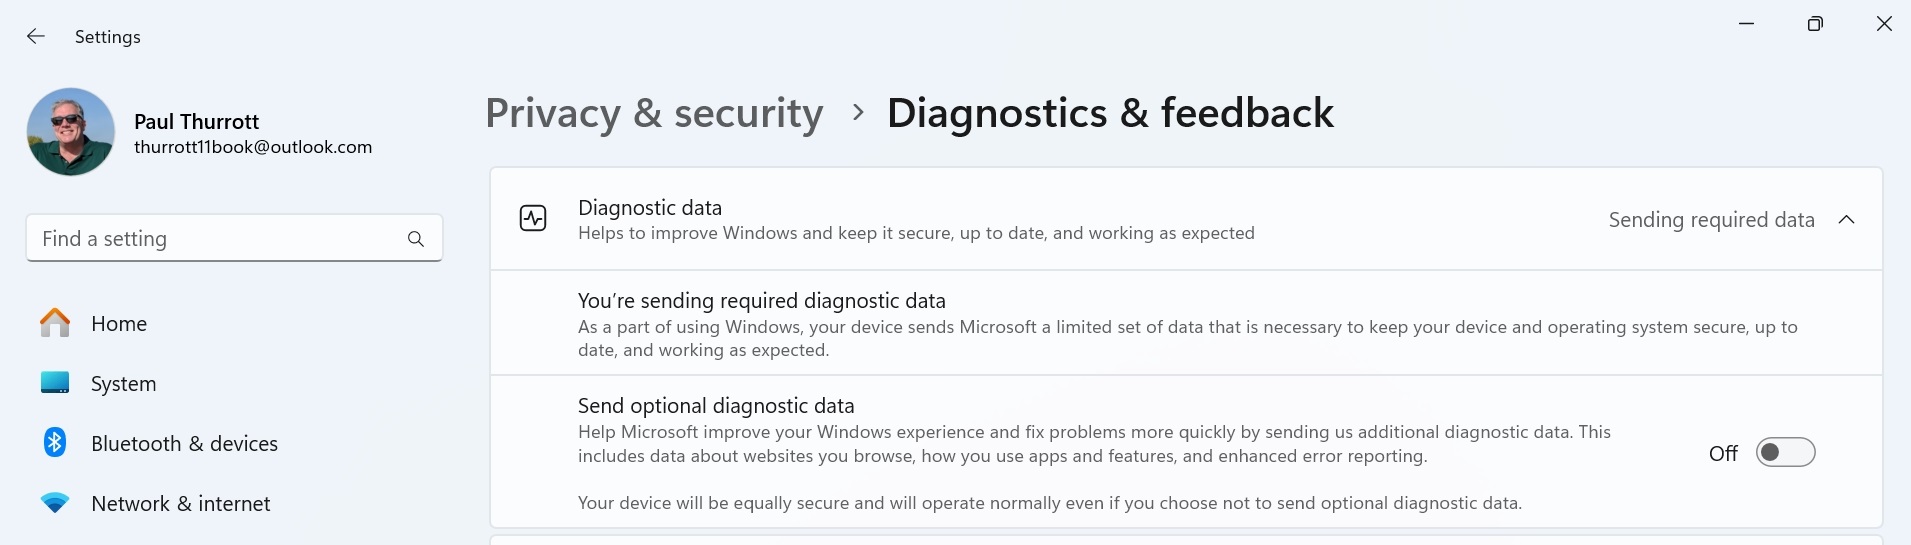Open the user profile picture
Screen dimensions: 1911x545
[x=71, y=132]
